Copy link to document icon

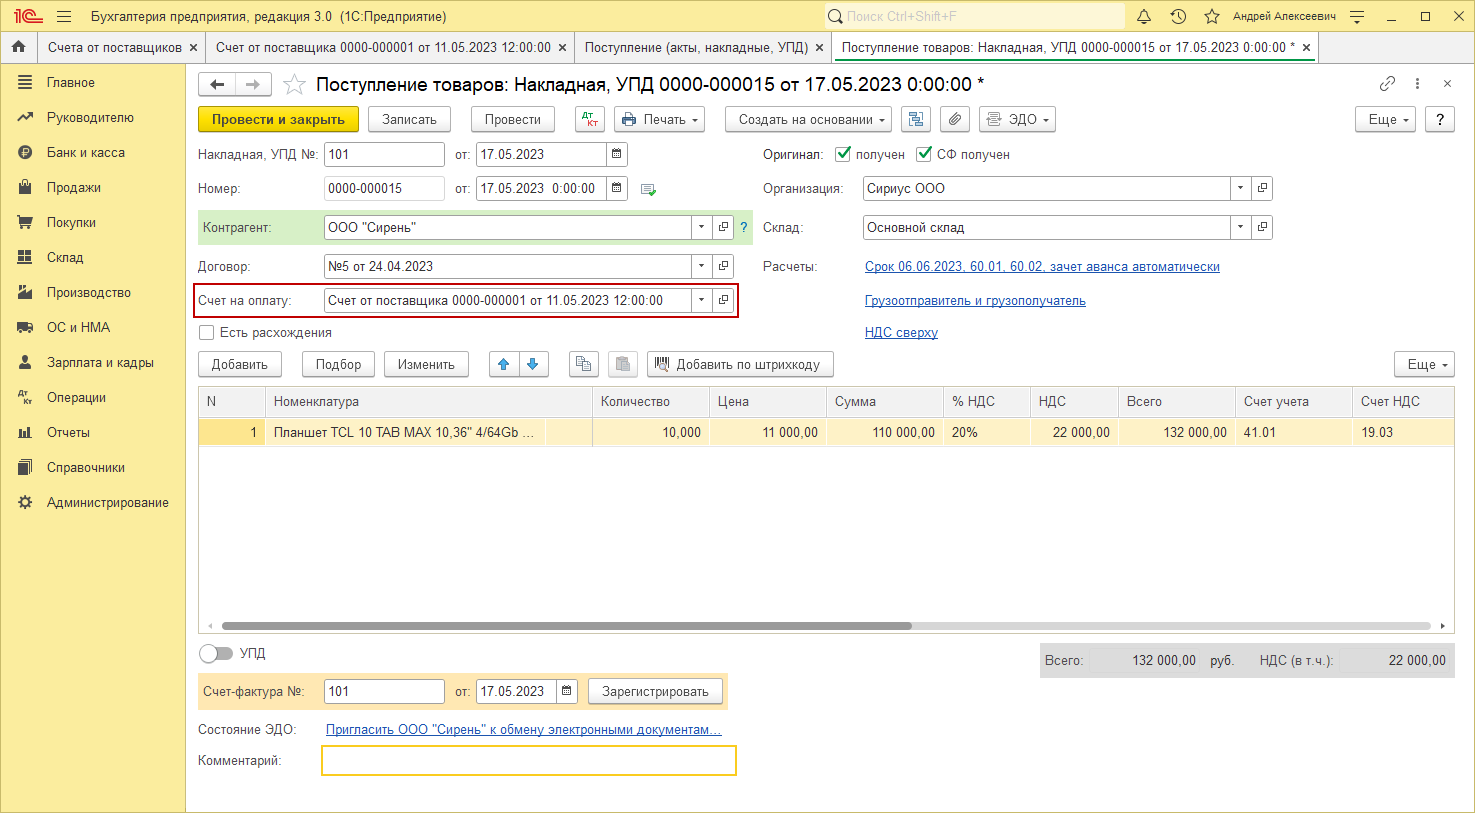[1387, 84]
